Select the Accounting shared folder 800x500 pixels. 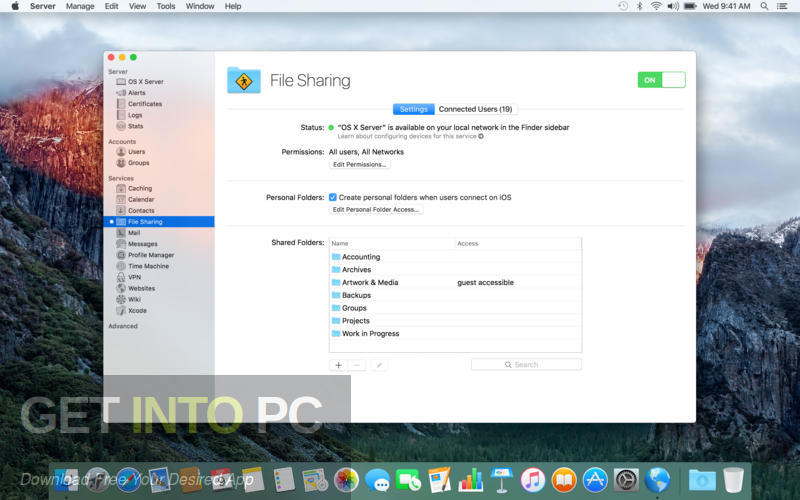point(455,257)
